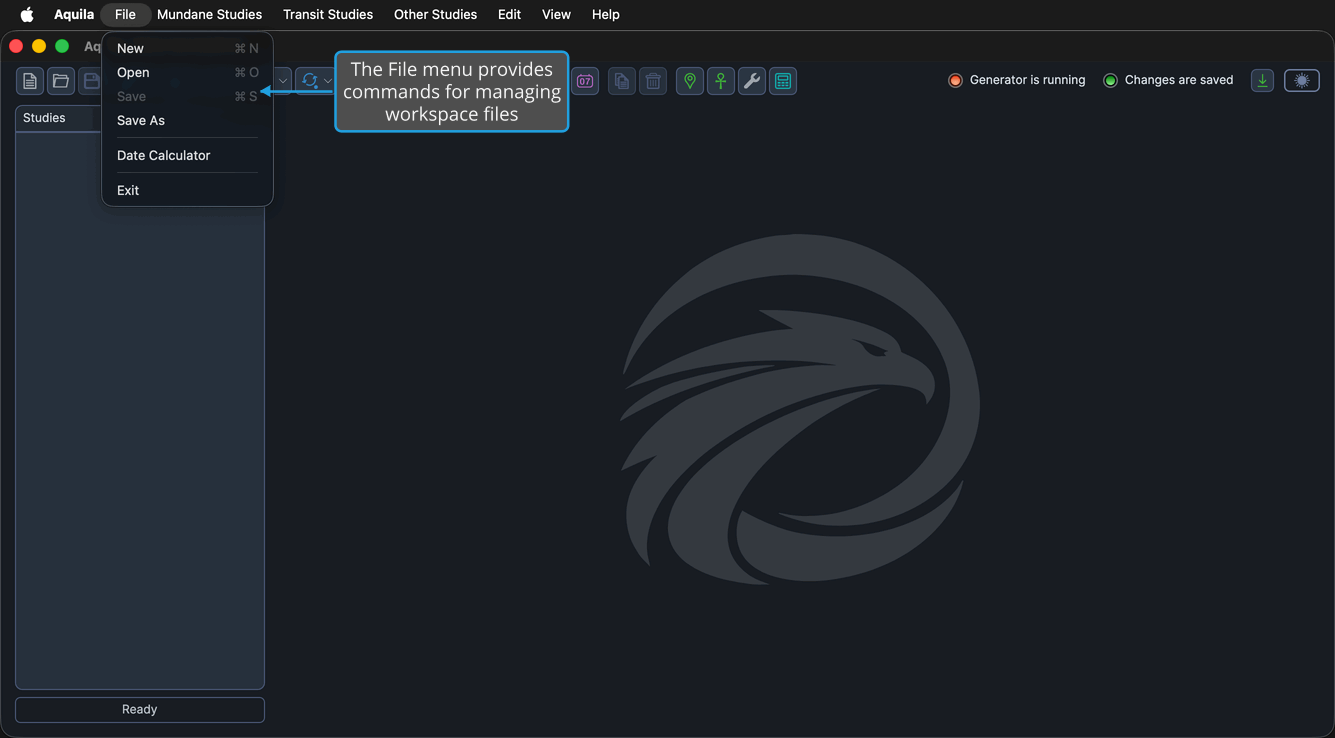
Task: Choose New from the File menu
Action: coord(187,48)
